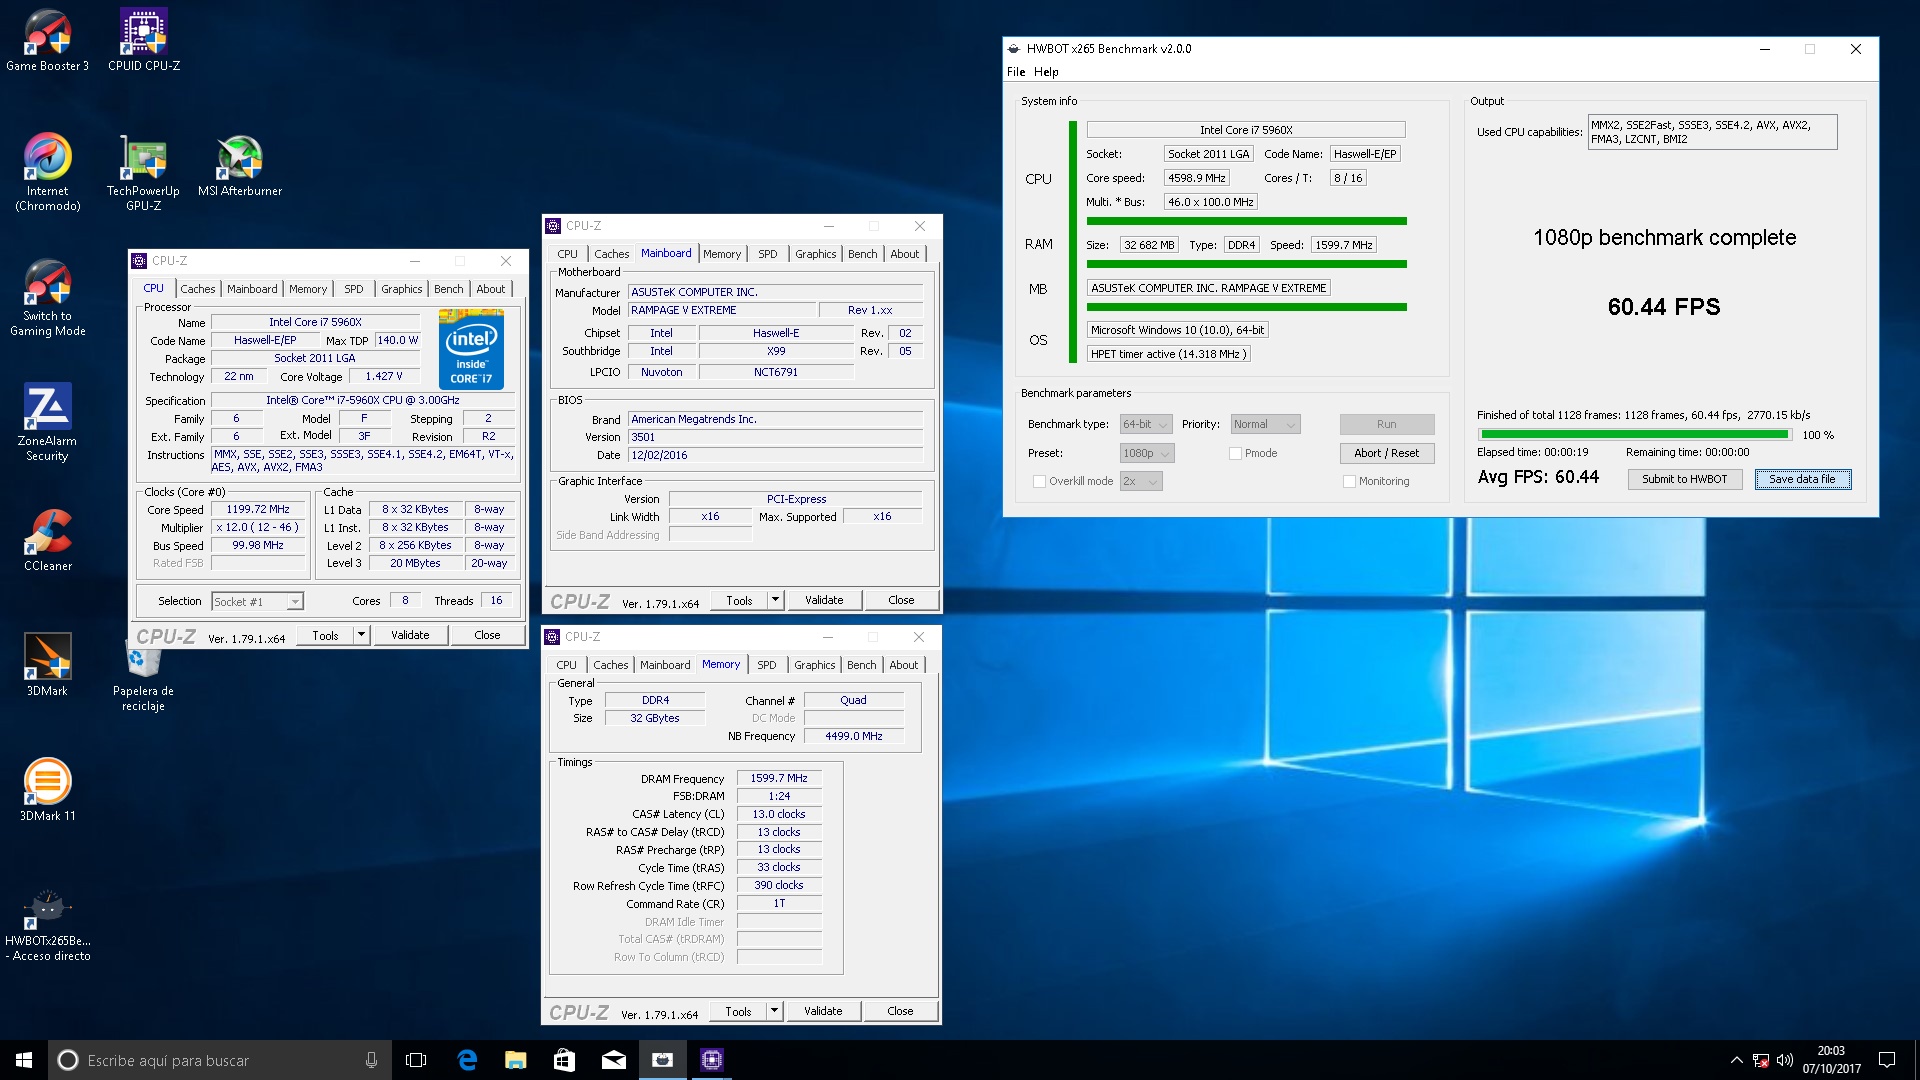Open 3DMark 11 desktop icon
The width and height of the screenshot is (1920, 1080).
click(47, 790)
